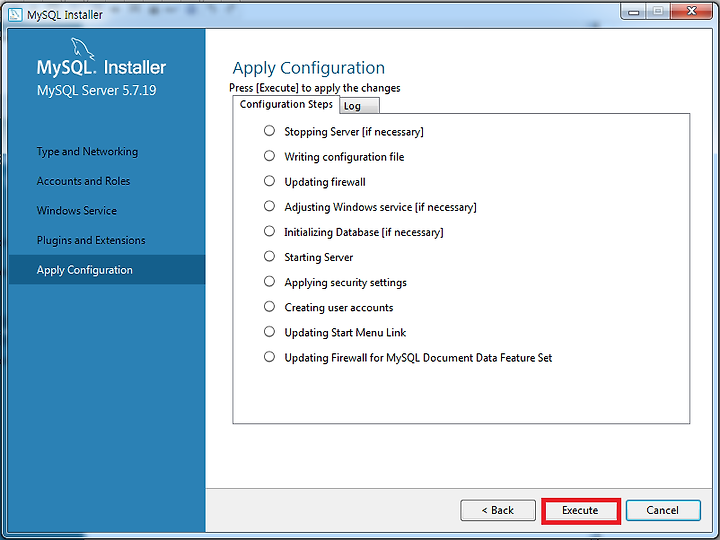
Task: Click the Adjusting Windows service status circle
Action: pyautogui.click(x=269, y=206)
